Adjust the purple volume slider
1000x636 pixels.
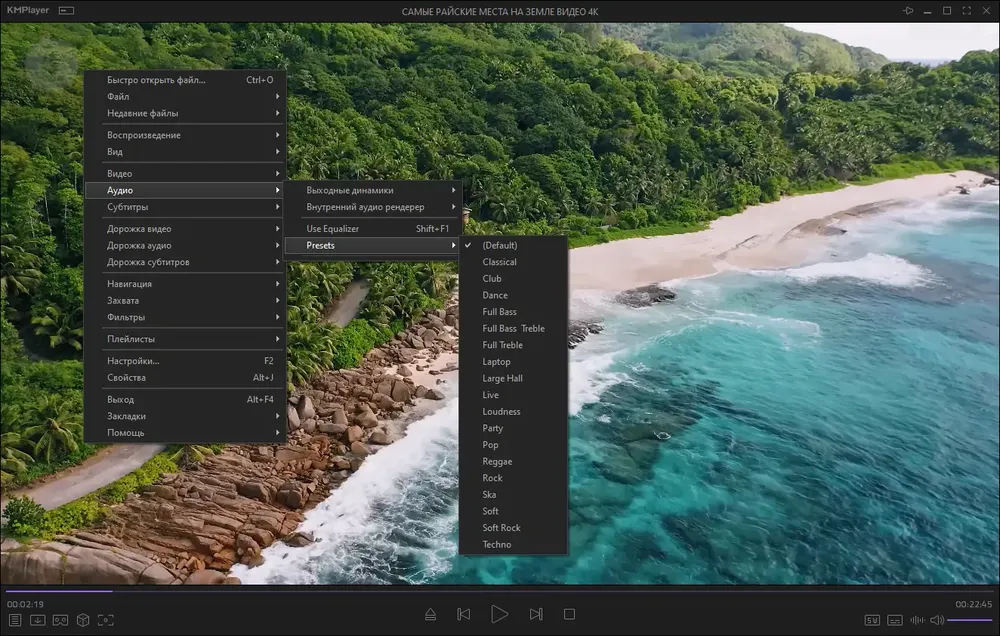coord(969,620)
